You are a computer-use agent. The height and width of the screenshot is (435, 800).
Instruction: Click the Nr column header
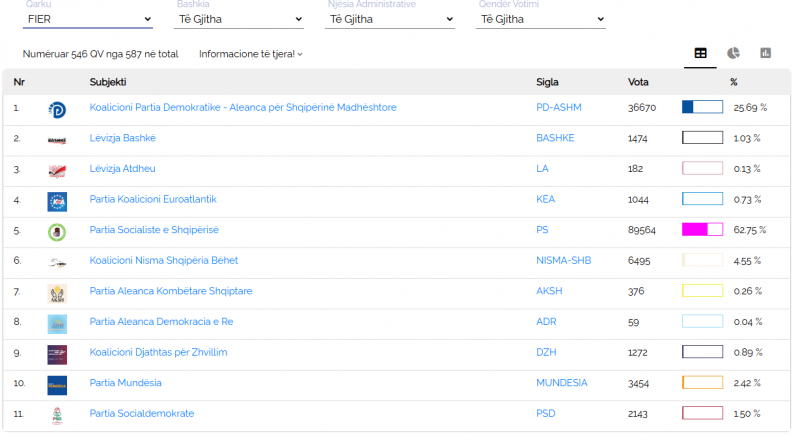pos(19,82)
